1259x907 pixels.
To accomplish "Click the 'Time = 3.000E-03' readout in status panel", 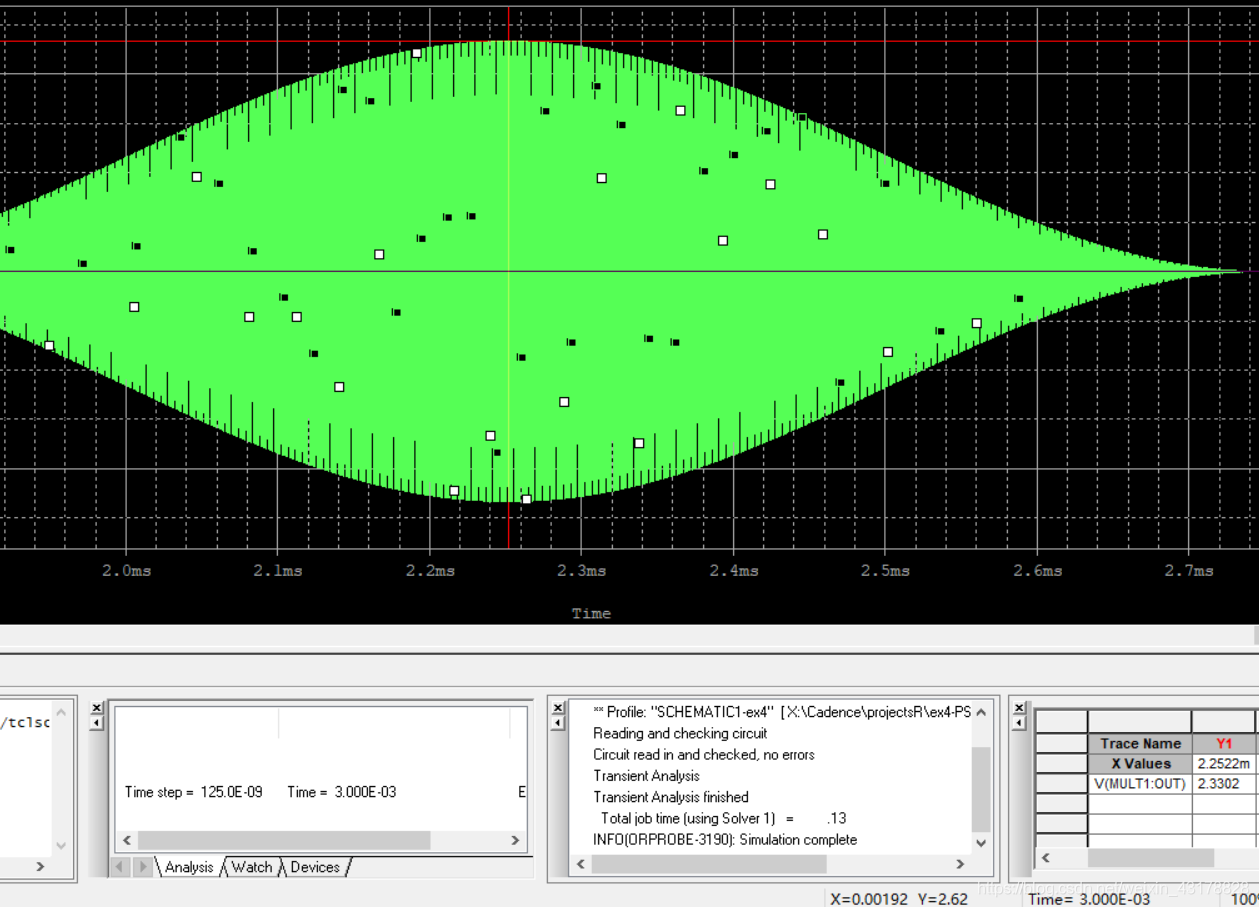I will [342, 792].
